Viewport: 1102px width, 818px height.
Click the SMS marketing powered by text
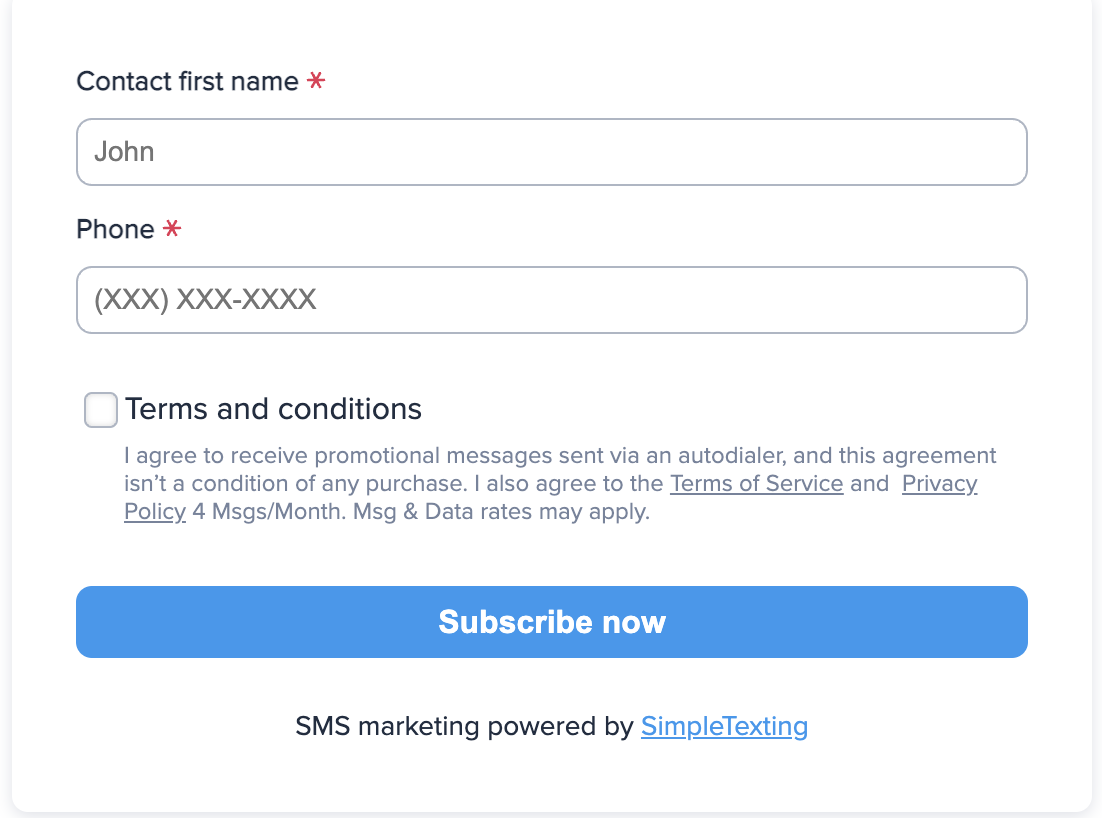coord(465,726)
